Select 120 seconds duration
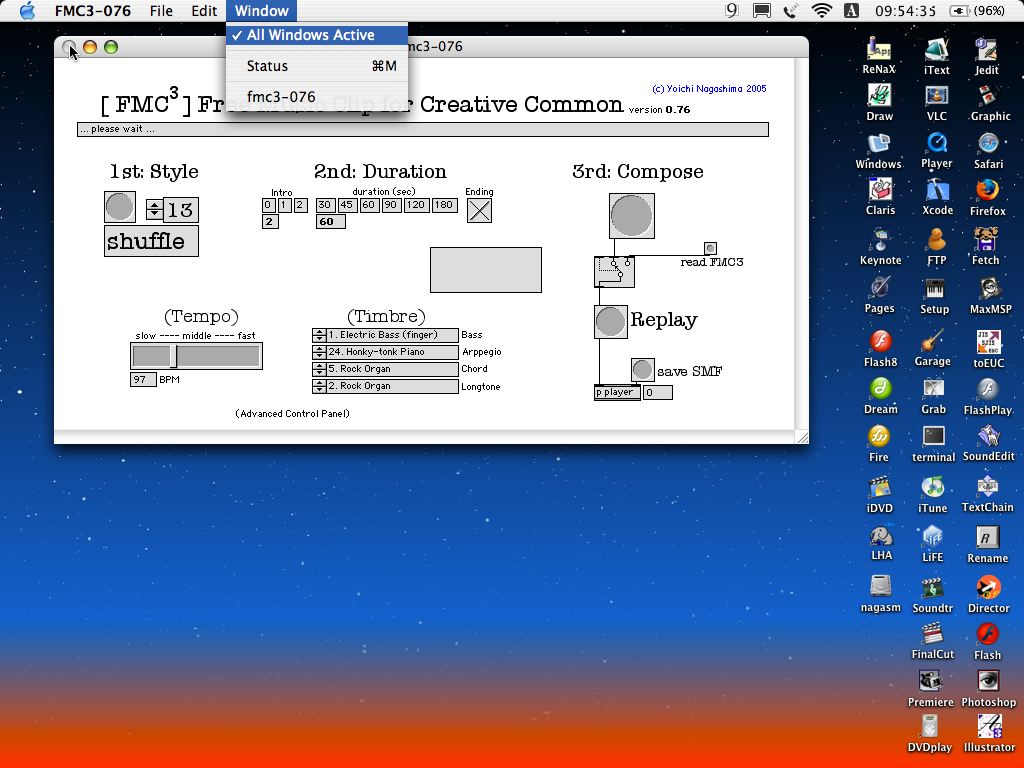Image resolution: width=1024 pixels, height=768 pixels. [416, 205]
